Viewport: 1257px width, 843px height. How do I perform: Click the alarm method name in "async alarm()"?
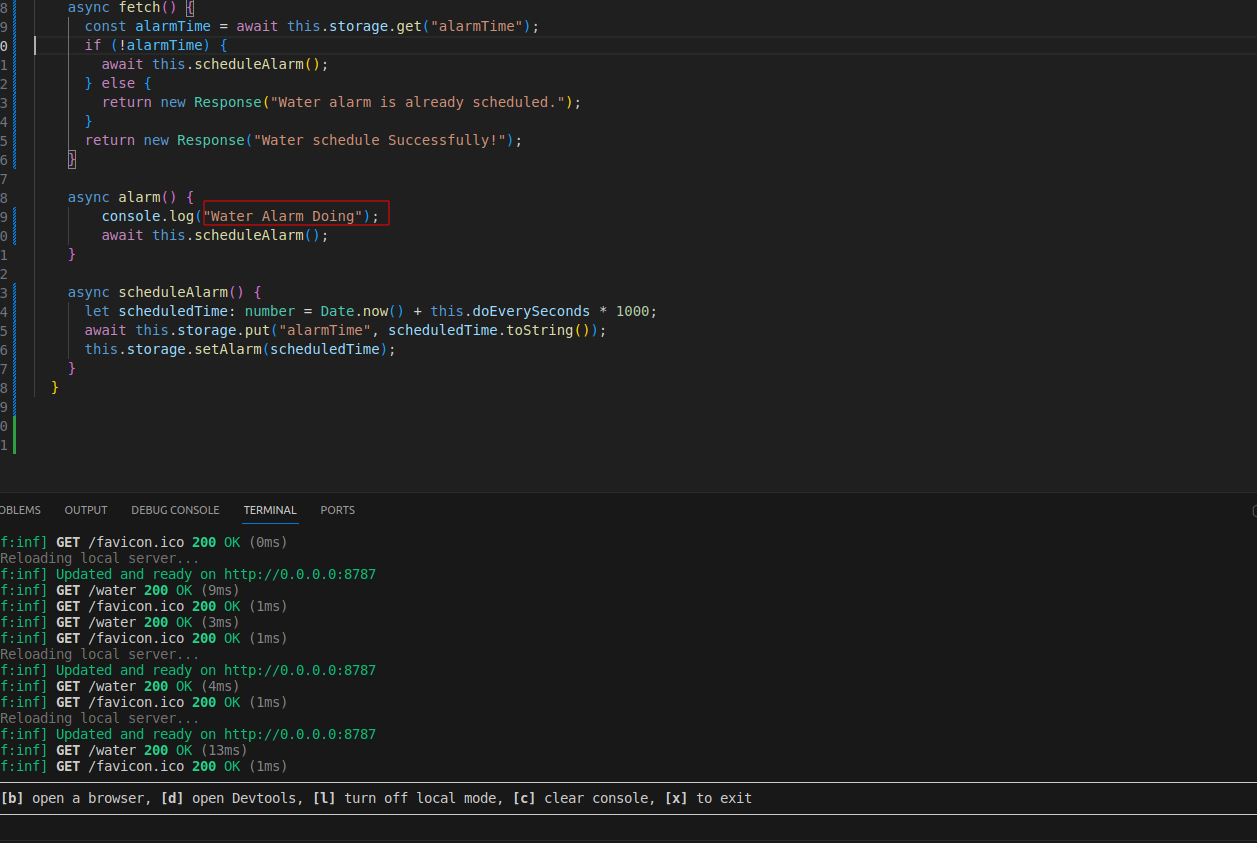click(140, 197)
